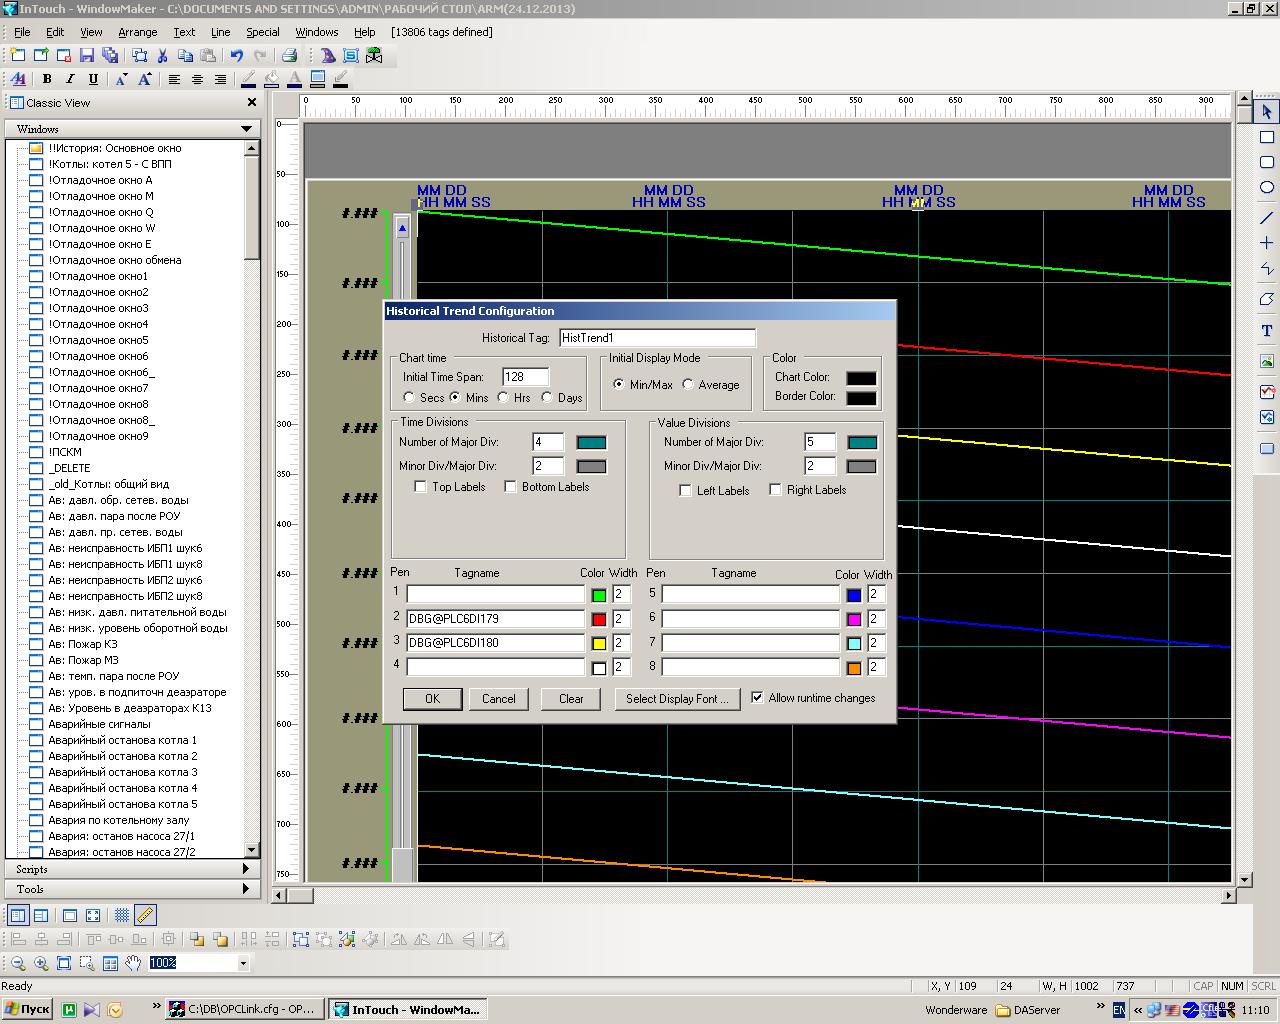Enable the Top Labels checkbox
Image resolution: width=1280 pixels, height=1024 pixels.
coord(421,487)
